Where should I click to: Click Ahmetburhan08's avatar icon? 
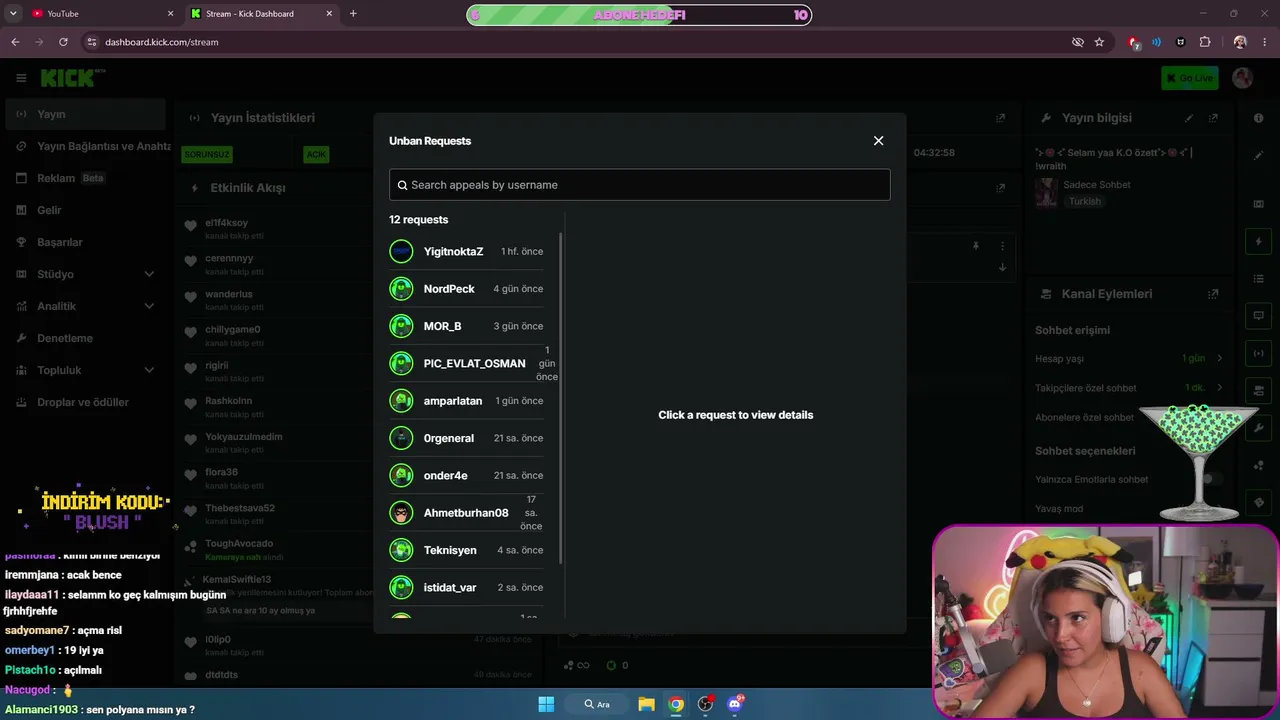pos(401,513)
